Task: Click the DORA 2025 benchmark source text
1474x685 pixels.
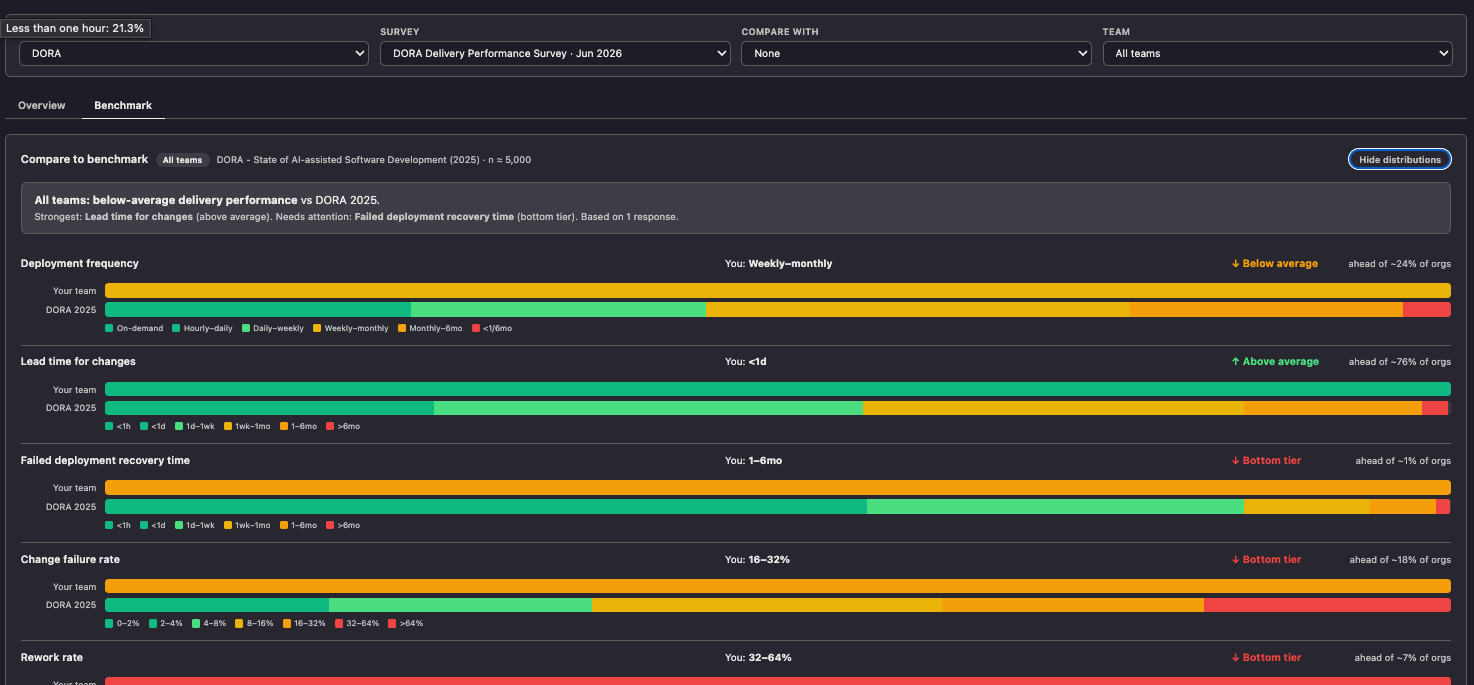Action: point(374,160)
